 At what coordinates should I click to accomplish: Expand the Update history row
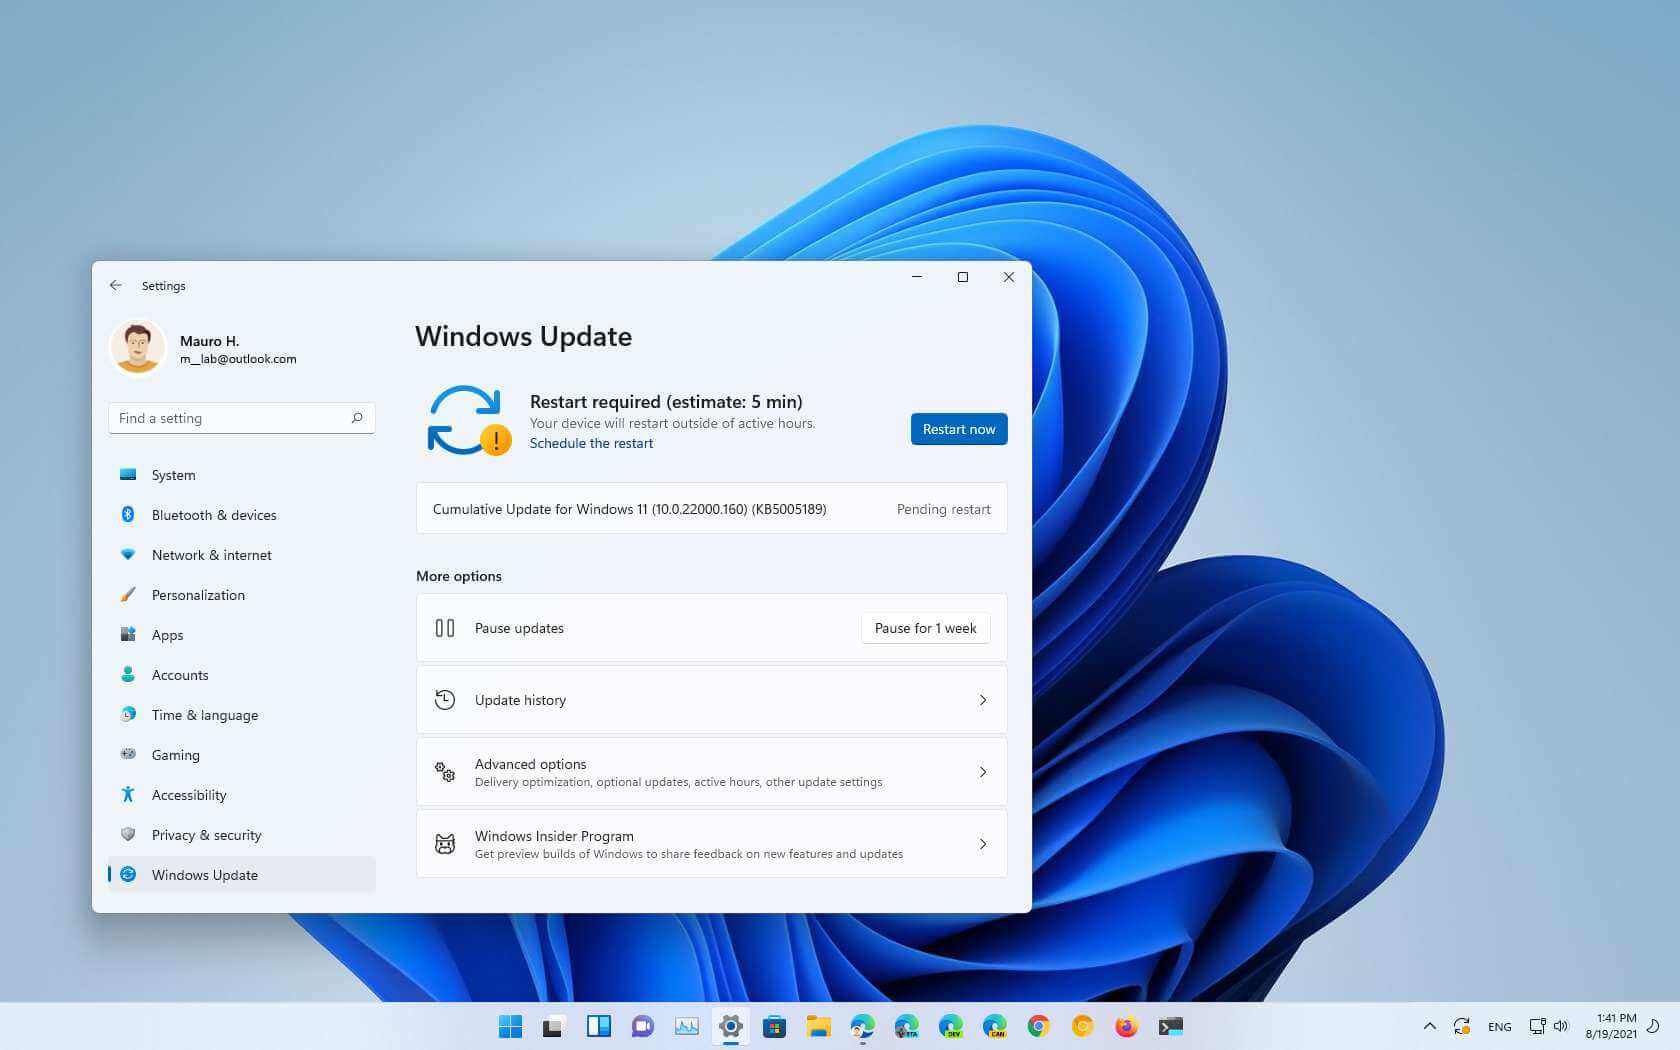point(711,699)
